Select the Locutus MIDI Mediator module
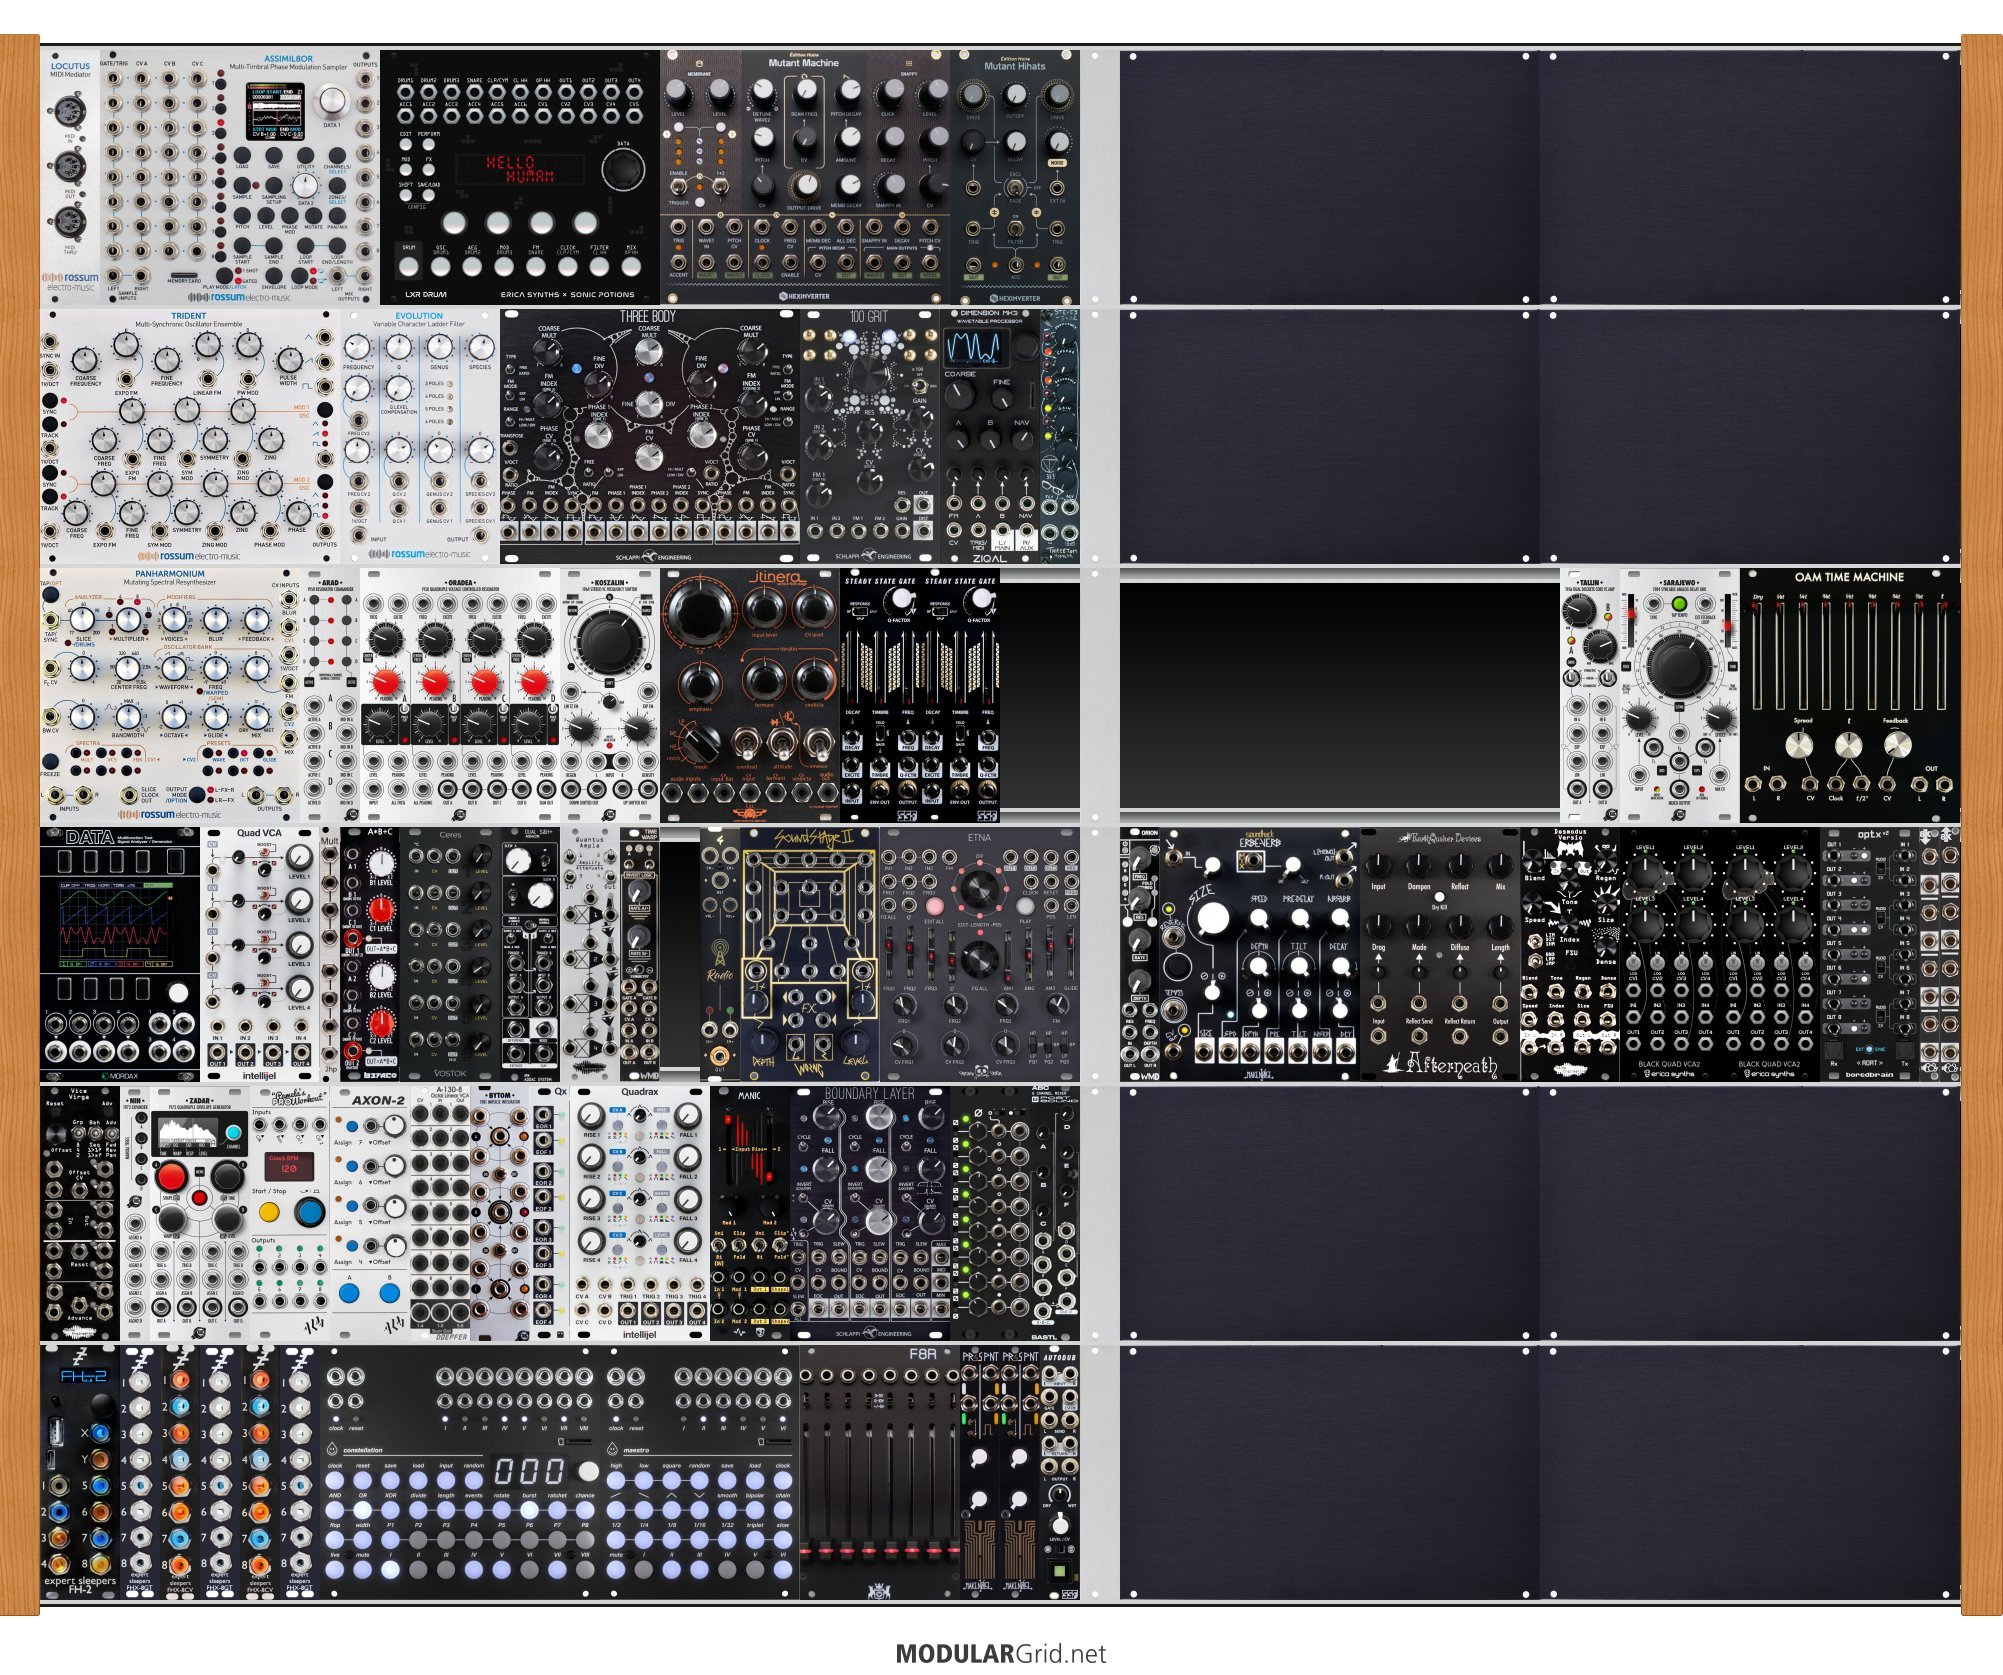2003x1675 pixels. (70, 178)
